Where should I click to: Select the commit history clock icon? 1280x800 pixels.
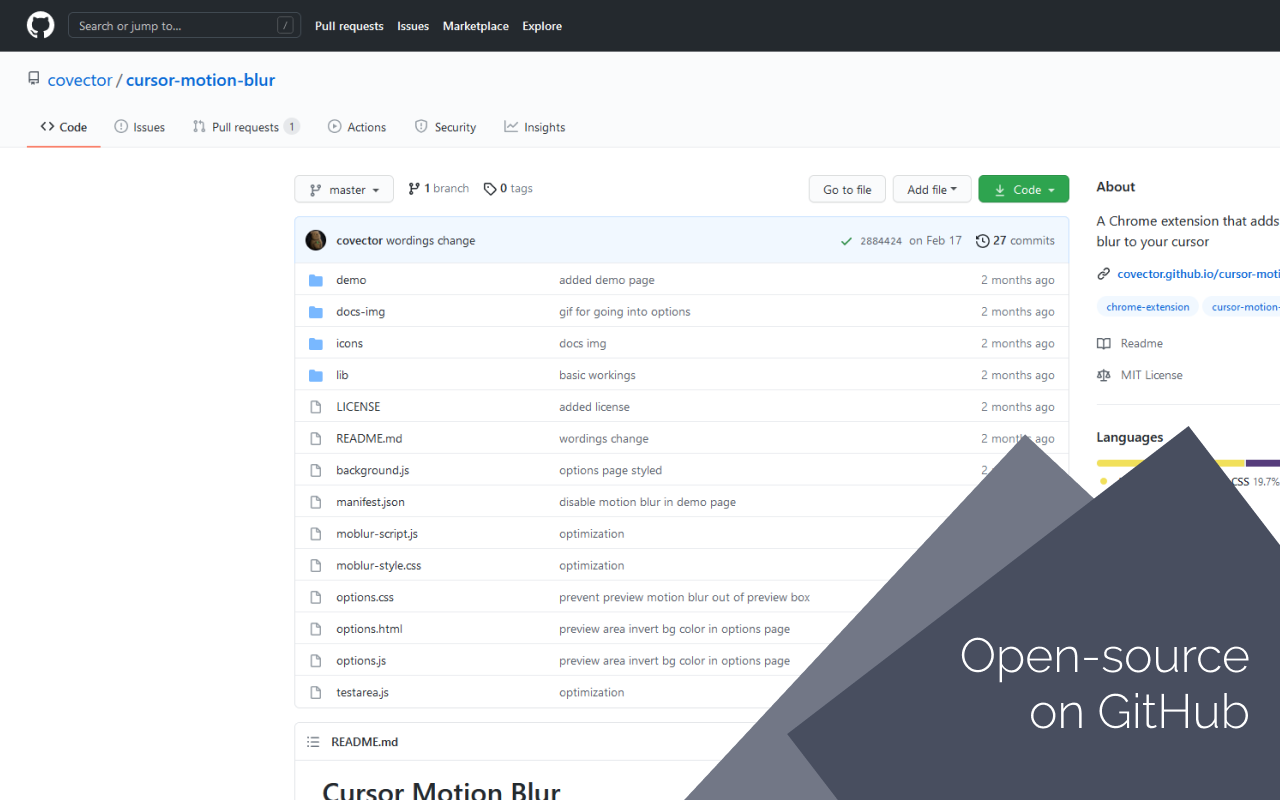pos(983,241)
